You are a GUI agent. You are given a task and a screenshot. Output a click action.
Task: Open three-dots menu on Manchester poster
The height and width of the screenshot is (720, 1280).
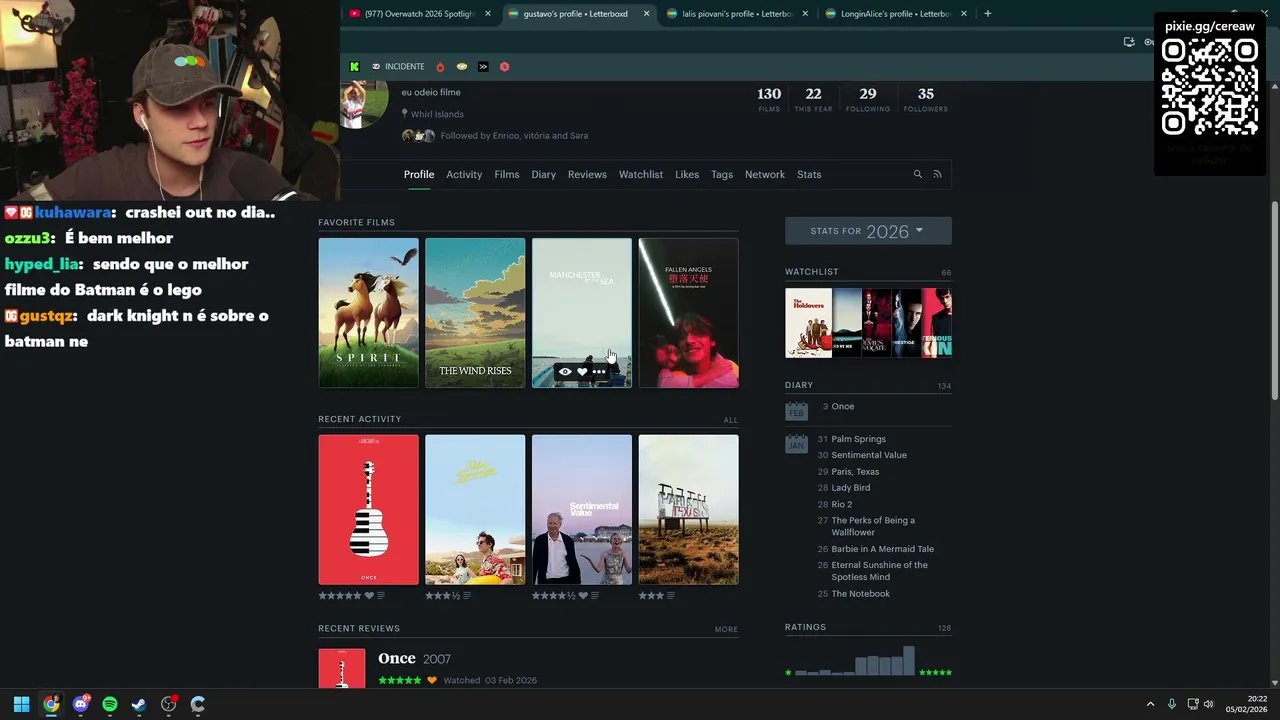(x=599, y=372)
